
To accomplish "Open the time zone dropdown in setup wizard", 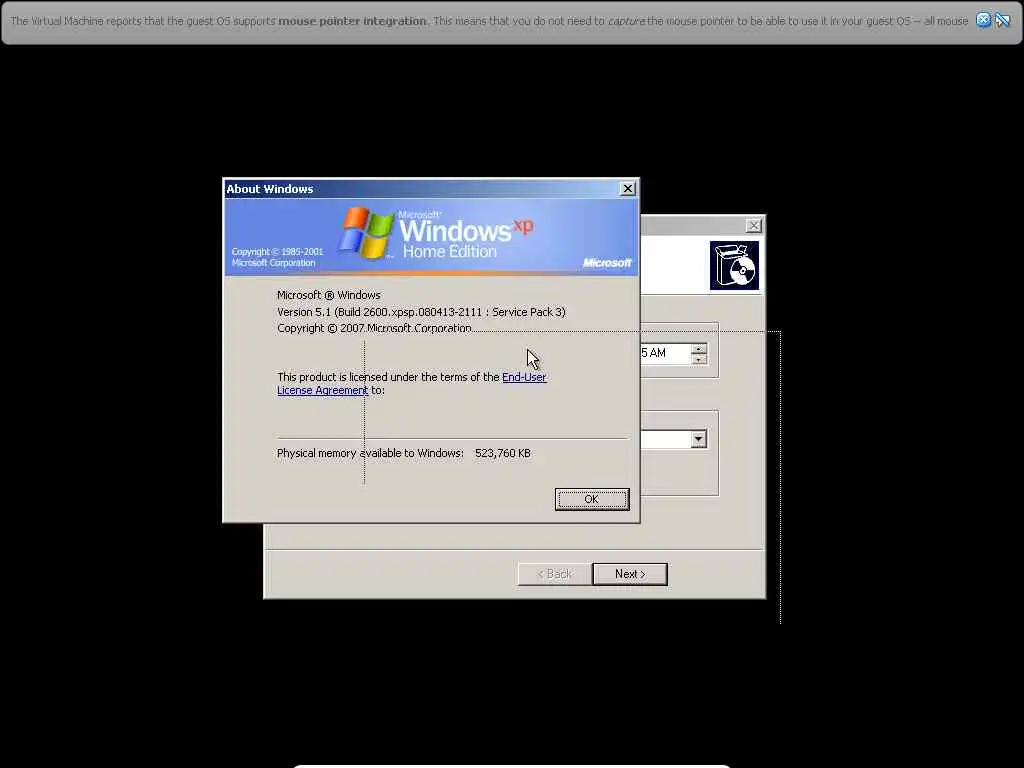I will pyautogui.click(x=699, y=439).
